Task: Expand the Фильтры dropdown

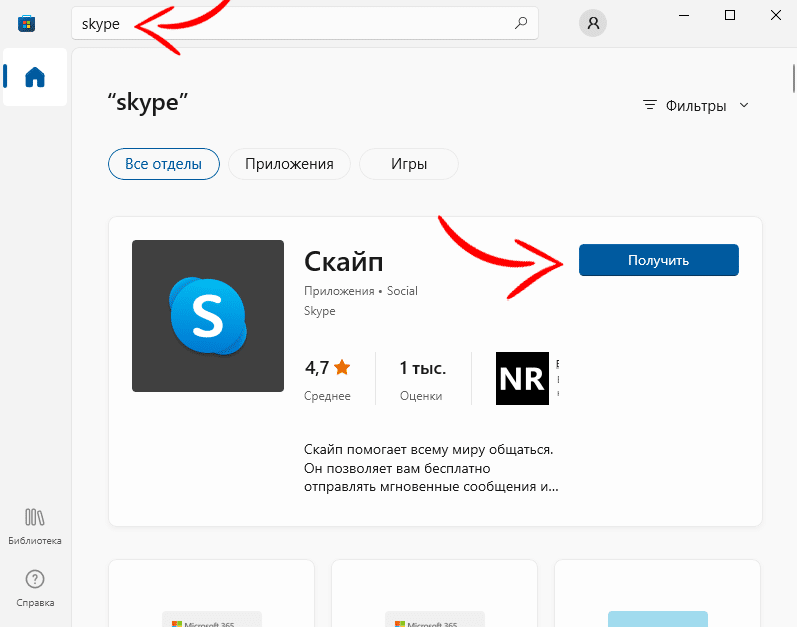Action: tap(696, 105)
